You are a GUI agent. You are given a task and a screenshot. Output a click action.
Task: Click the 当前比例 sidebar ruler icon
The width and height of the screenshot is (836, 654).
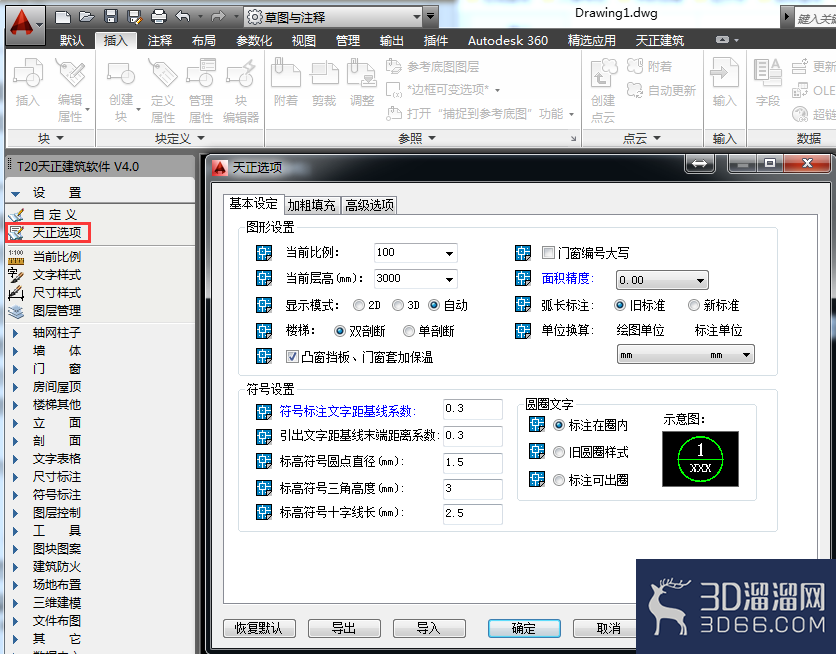[x=16, y=257]
